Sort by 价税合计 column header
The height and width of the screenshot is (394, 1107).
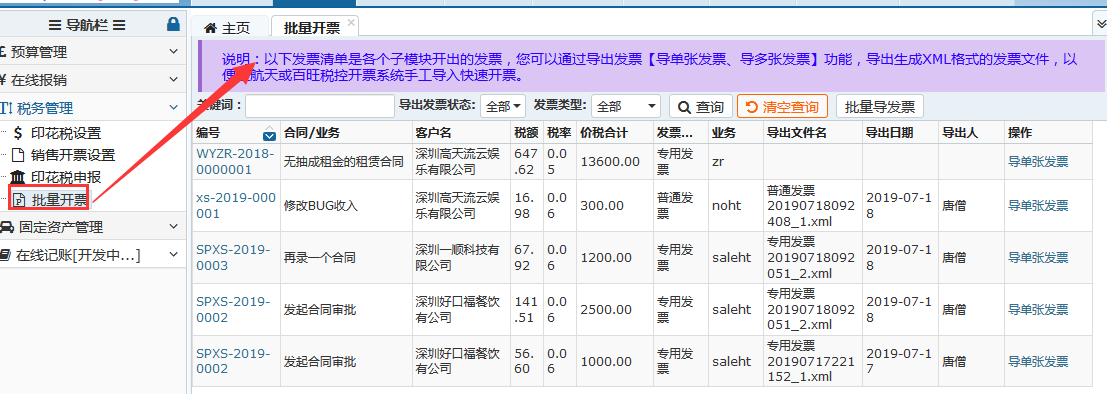click(x=614, y=132)
